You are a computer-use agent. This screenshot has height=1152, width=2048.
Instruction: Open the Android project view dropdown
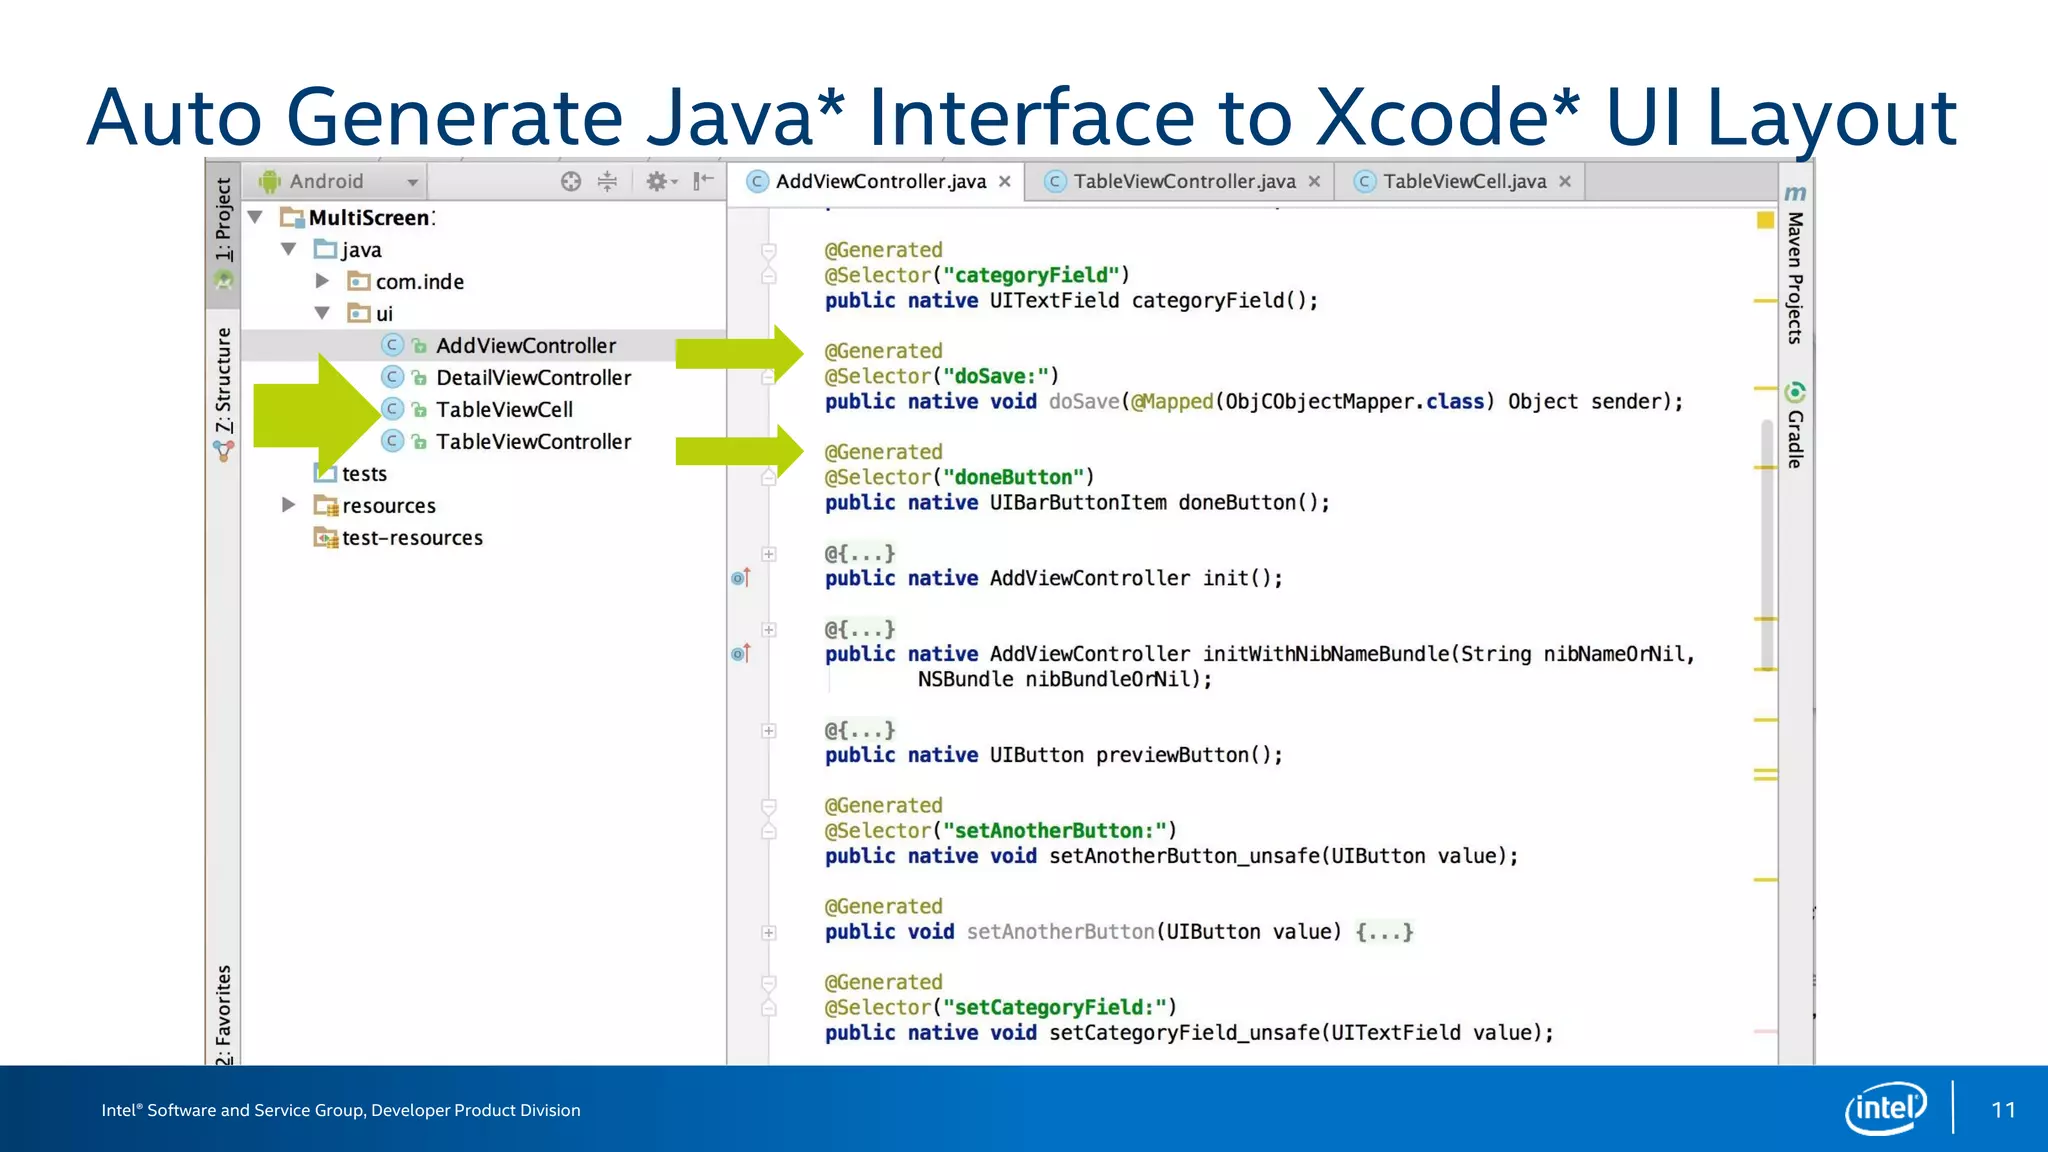[339, 181]
